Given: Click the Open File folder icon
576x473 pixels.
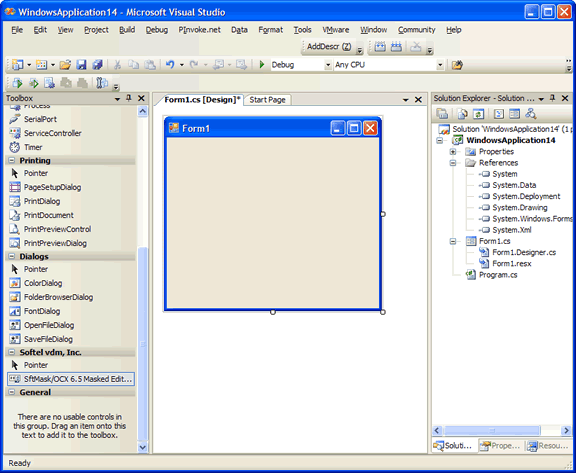Looking at the screenshot, I should coord(65,65).
